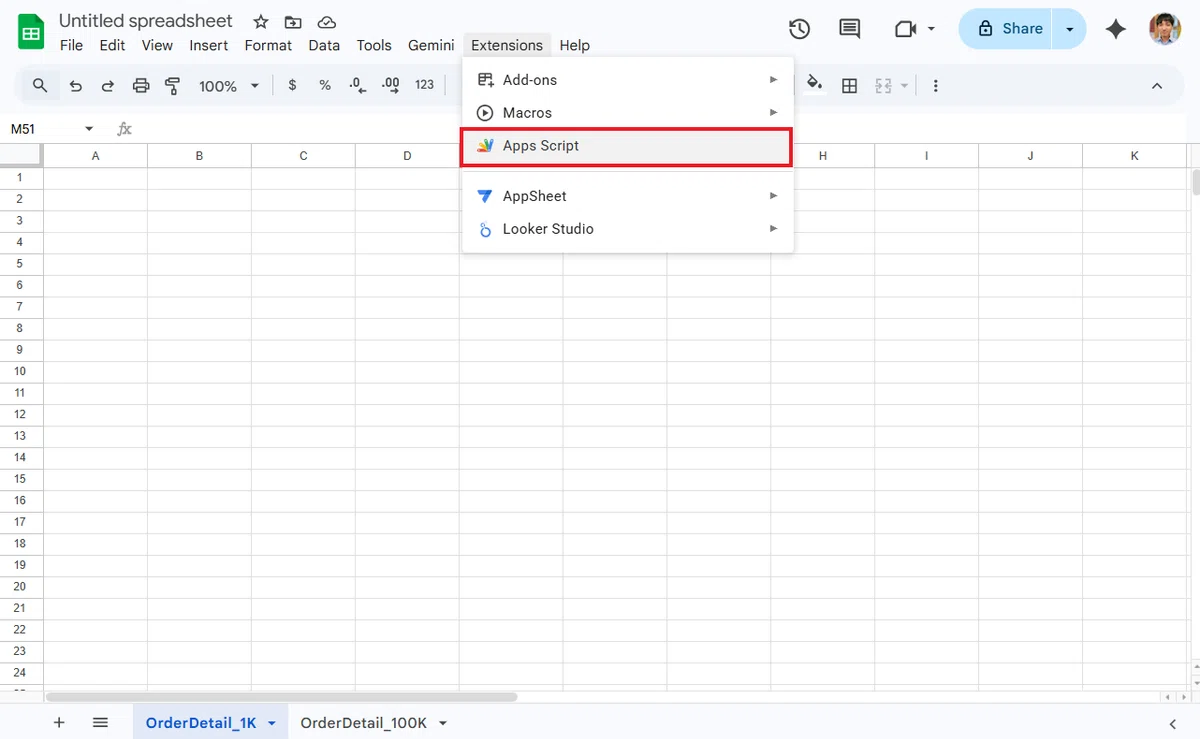Click the move to folder icon
The height and width of the screenshot is (739, 1200).
pos(293,22)
